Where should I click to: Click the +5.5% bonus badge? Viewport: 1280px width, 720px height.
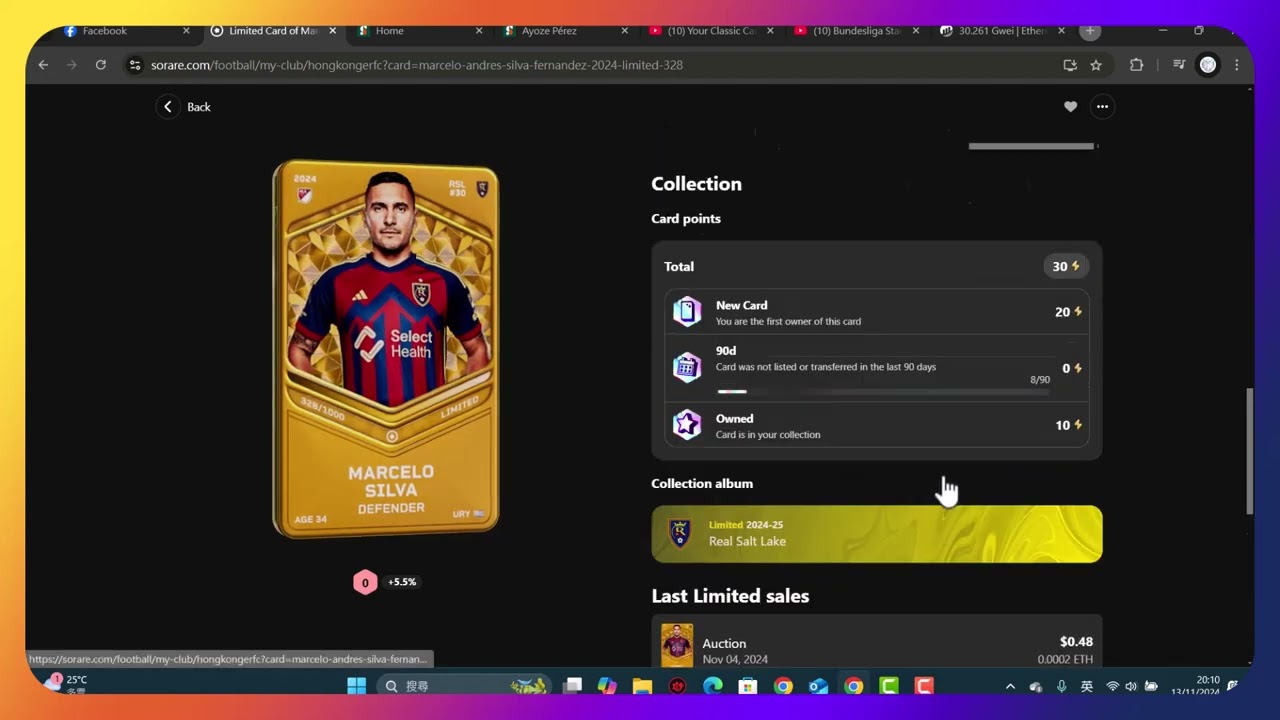pyautogui.click(x=402, y=582)
